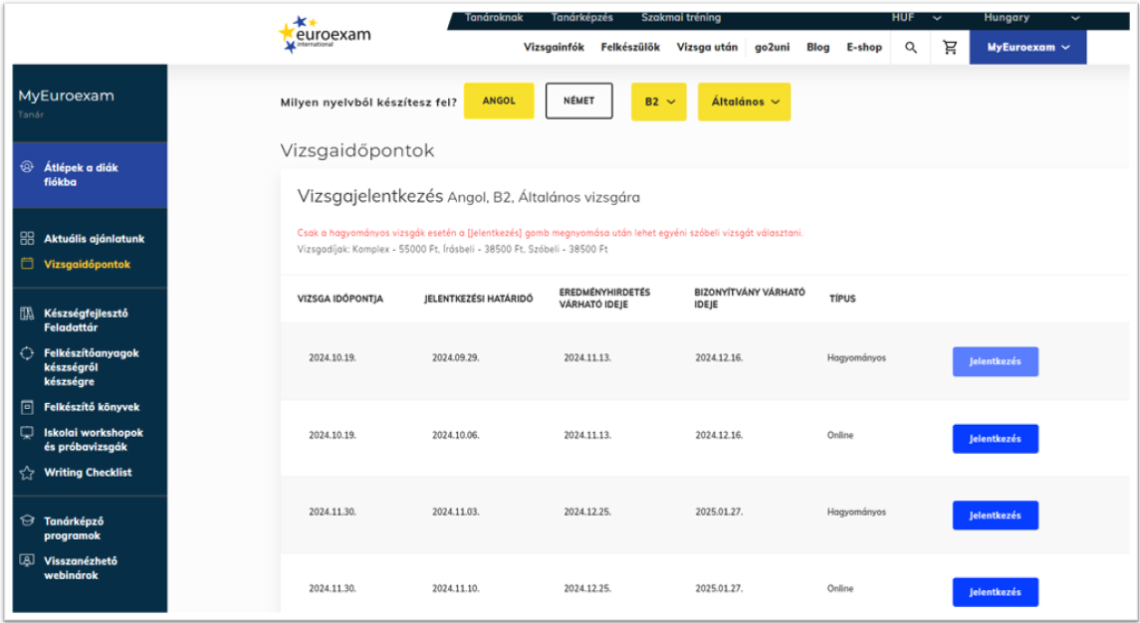Click the BIZONYÍTVÁNY VÁRHATÓ IDEJE column header
Image resolution: width=1140 pixels, height=623 pixels.
pyautogui.click(x=750, y=298)
